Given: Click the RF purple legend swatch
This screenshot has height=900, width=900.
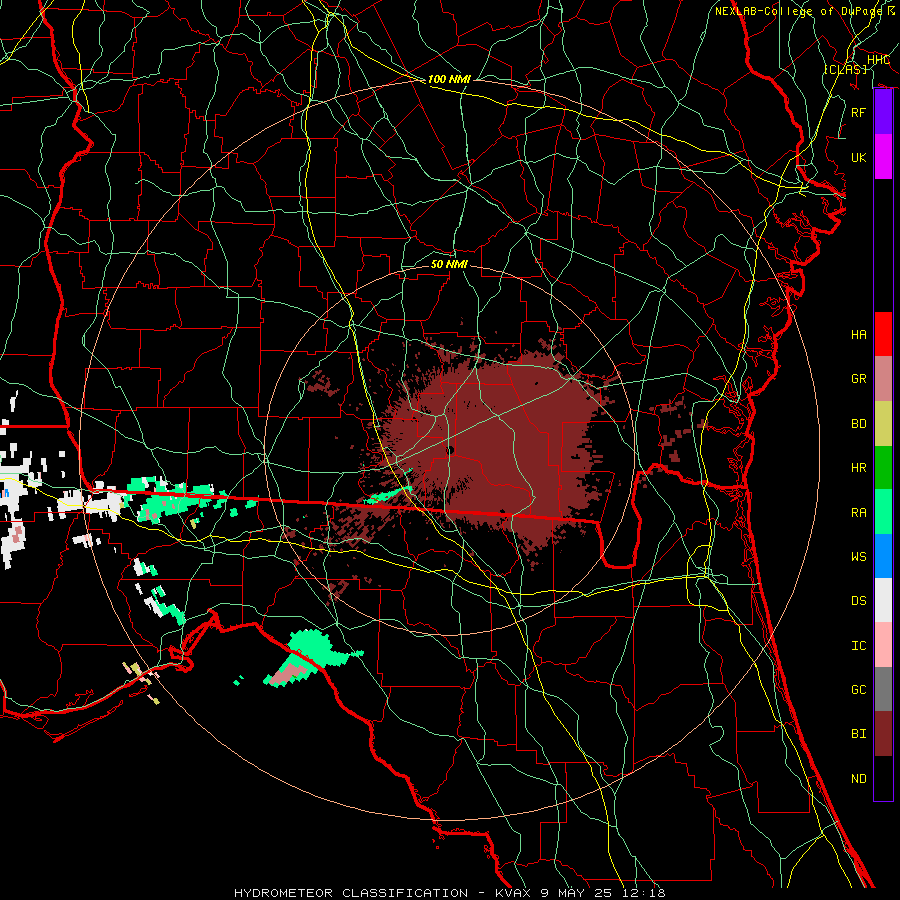Looking at the screenshot, I should [x=883, y=112].
